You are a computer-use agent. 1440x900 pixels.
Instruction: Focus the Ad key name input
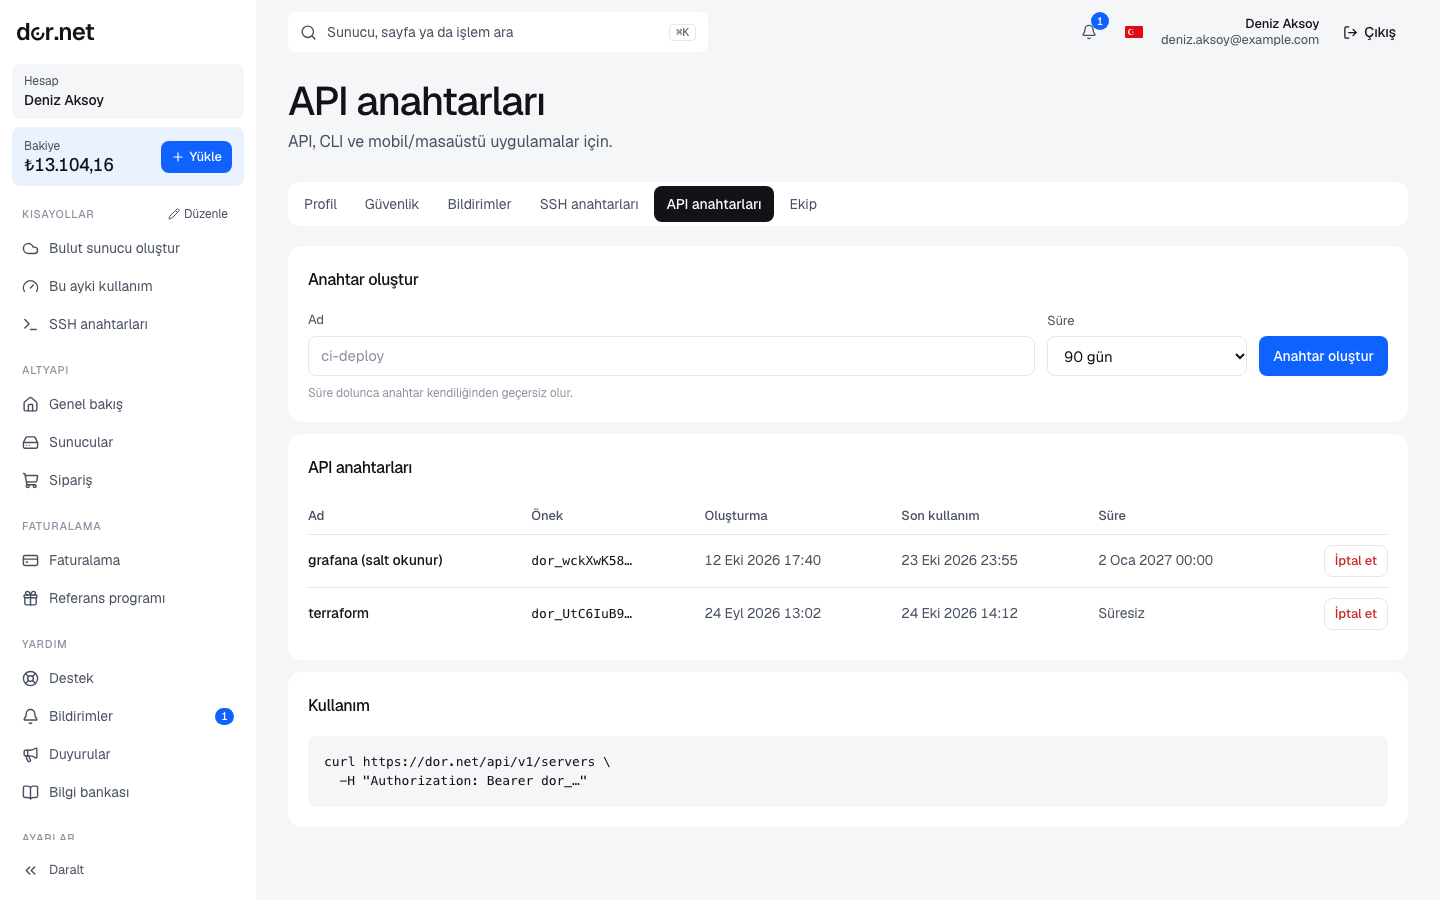coord(671,356)
